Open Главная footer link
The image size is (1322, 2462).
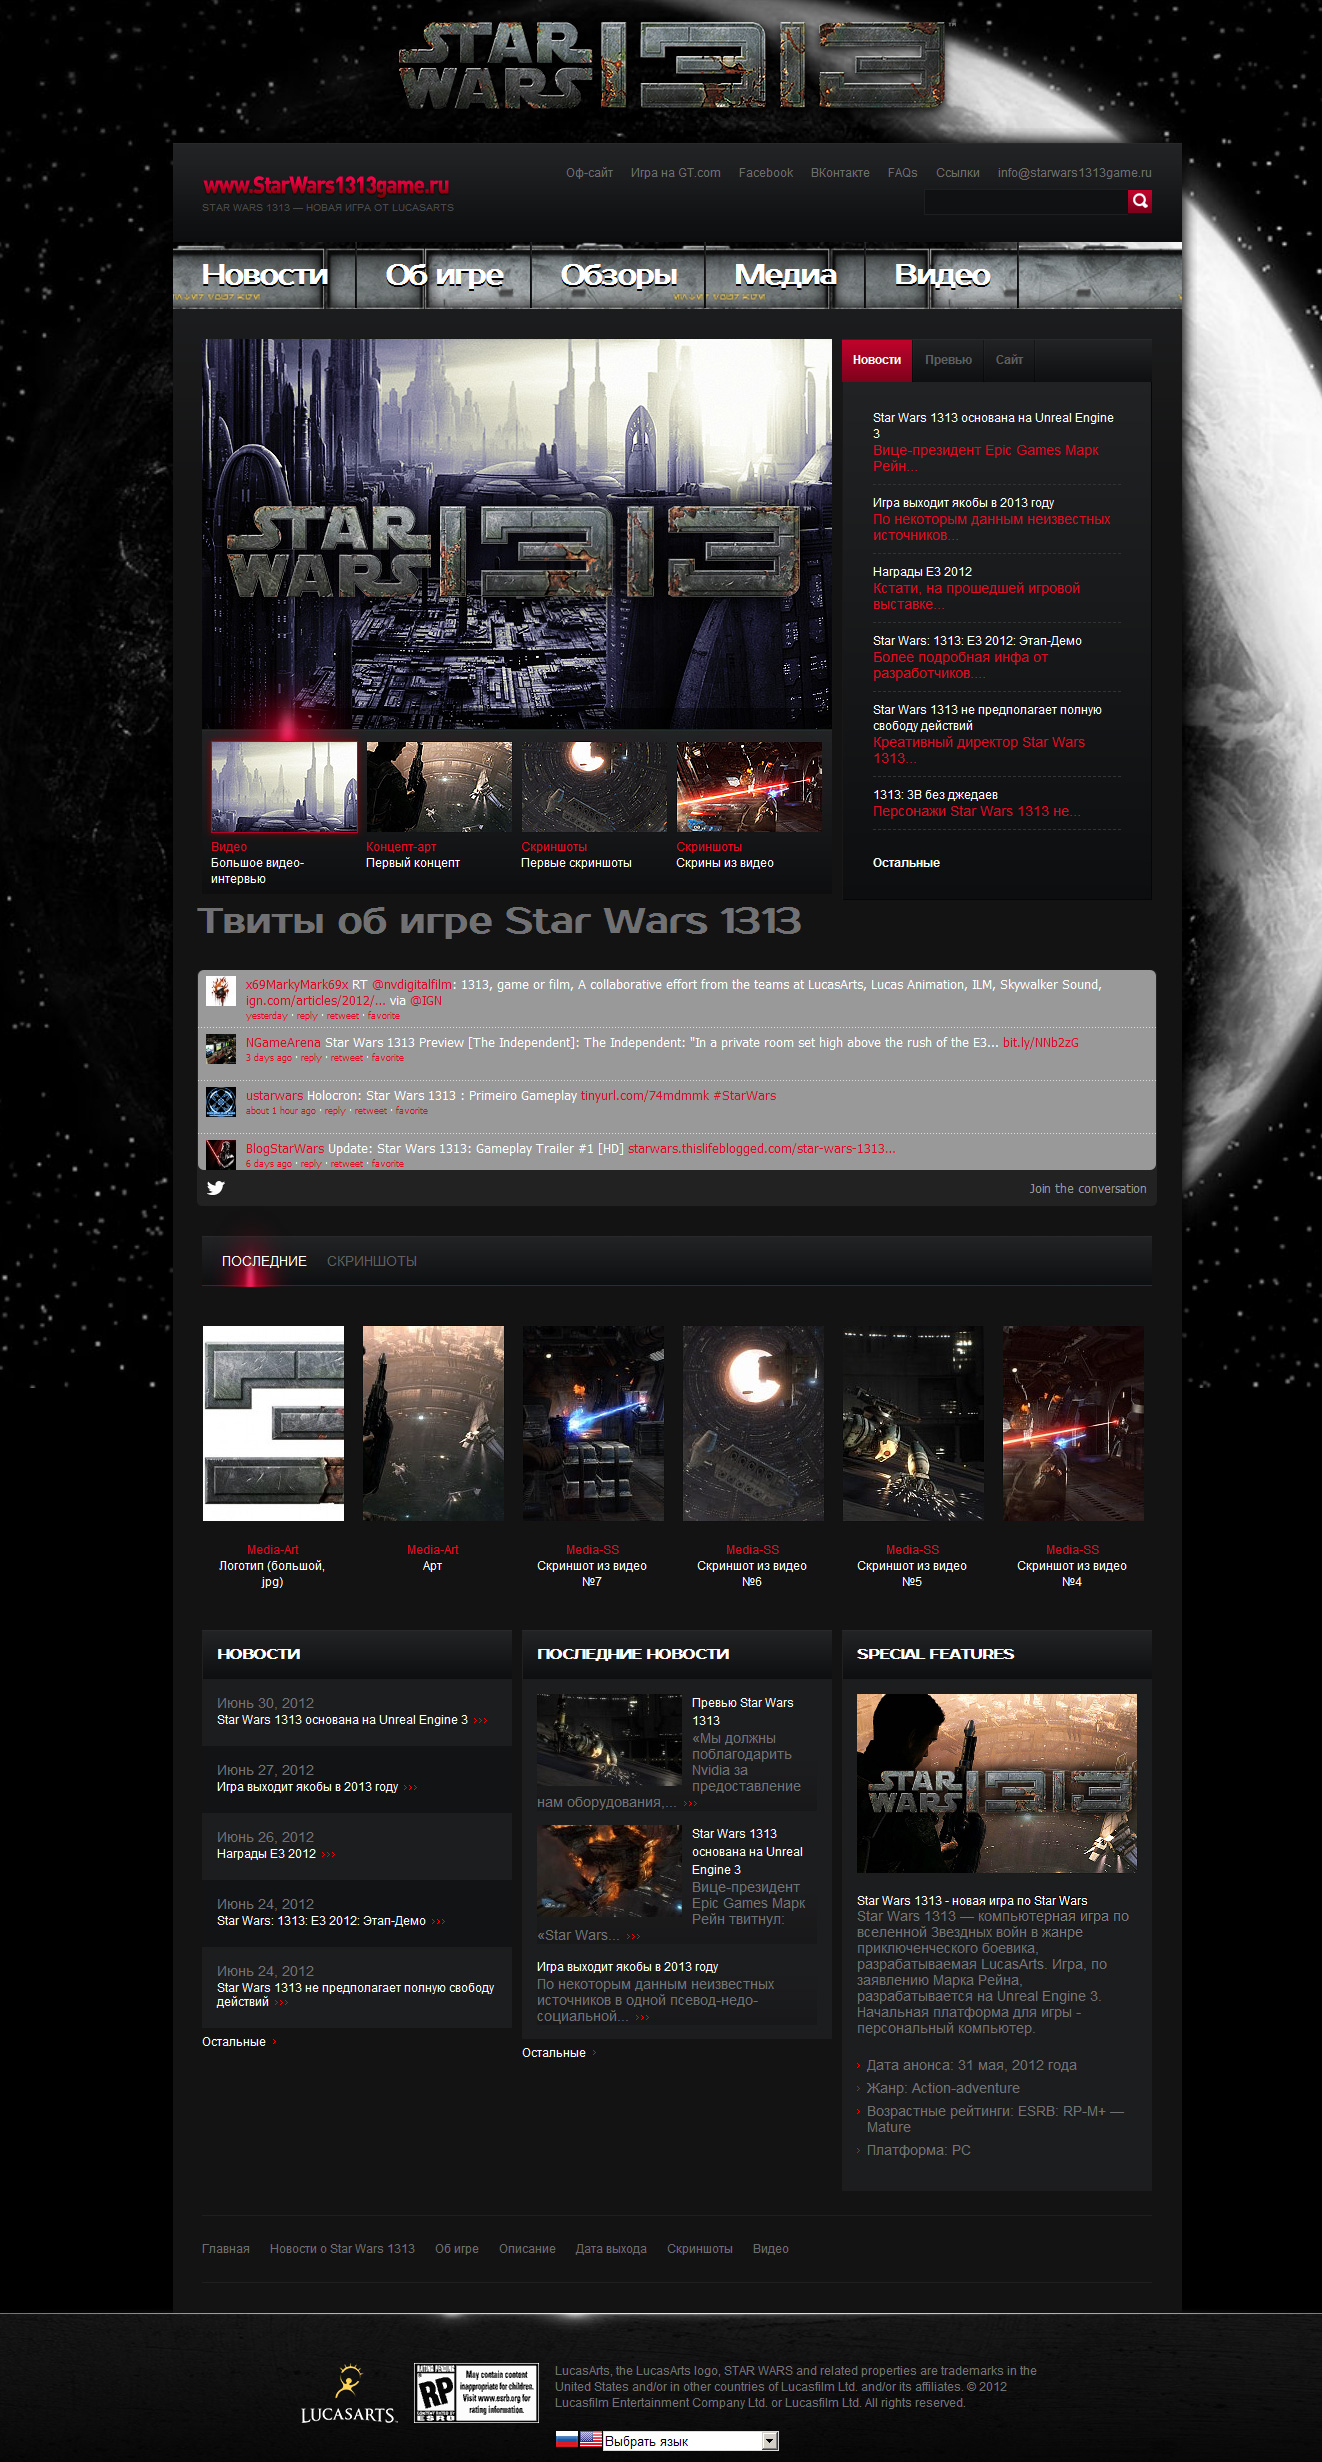[226, 2249]
